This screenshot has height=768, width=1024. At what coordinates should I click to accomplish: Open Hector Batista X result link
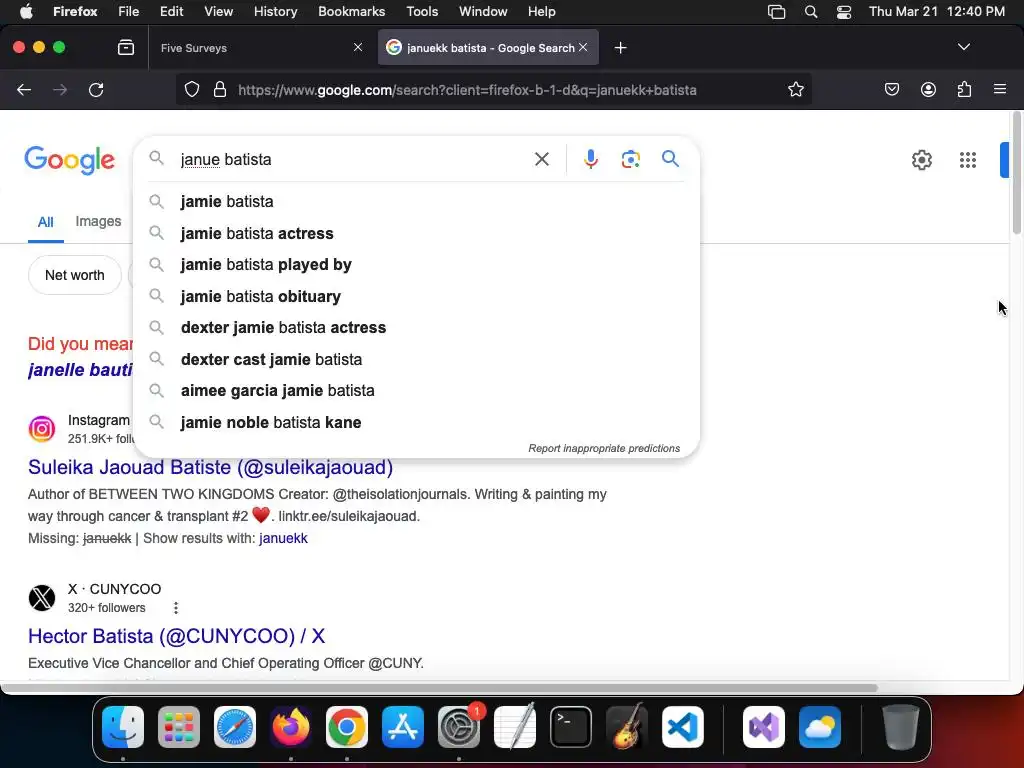pyautogui.click(x=176, y=636)
